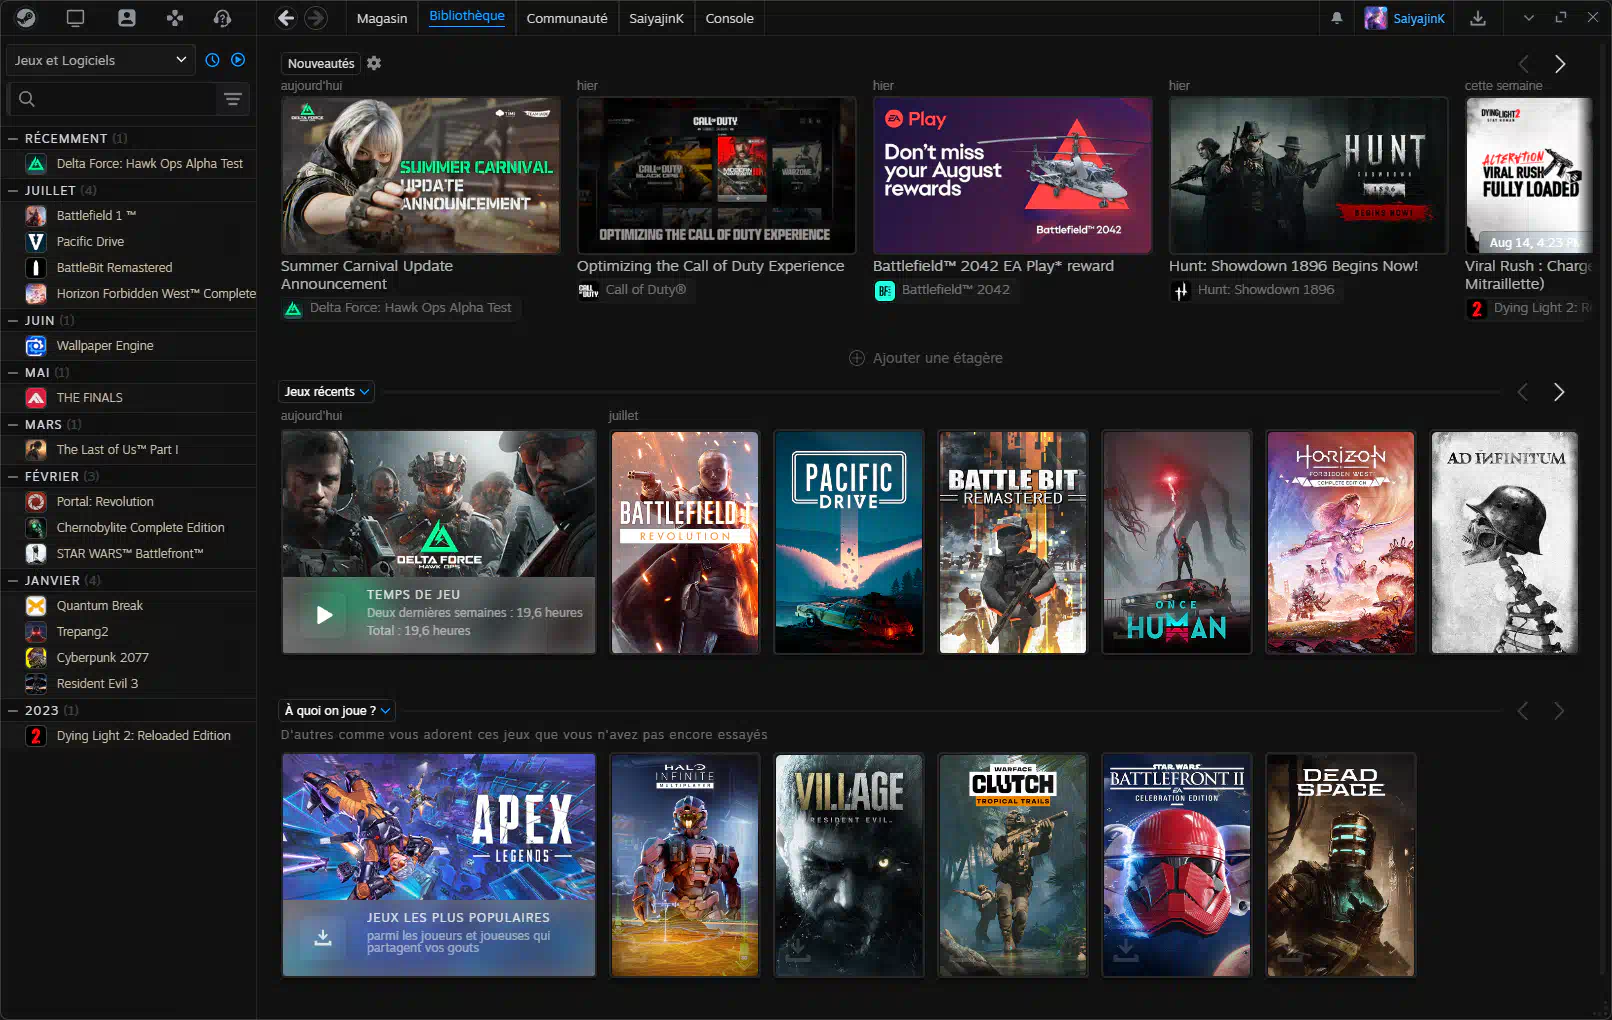1612x1020 pixels.
Task: Click the monitor view icon in top bar
Action: point(75,18)
